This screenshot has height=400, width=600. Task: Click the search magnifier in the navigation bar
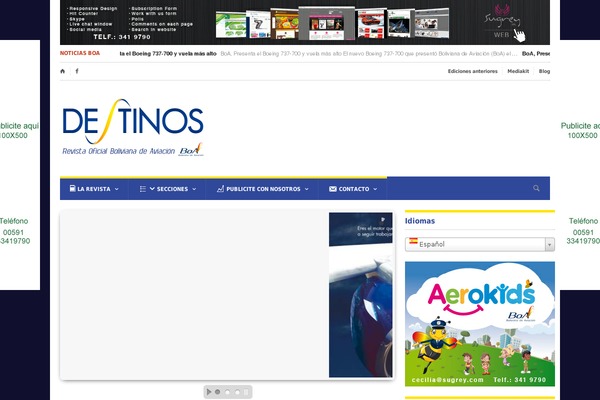pos(536,188)
